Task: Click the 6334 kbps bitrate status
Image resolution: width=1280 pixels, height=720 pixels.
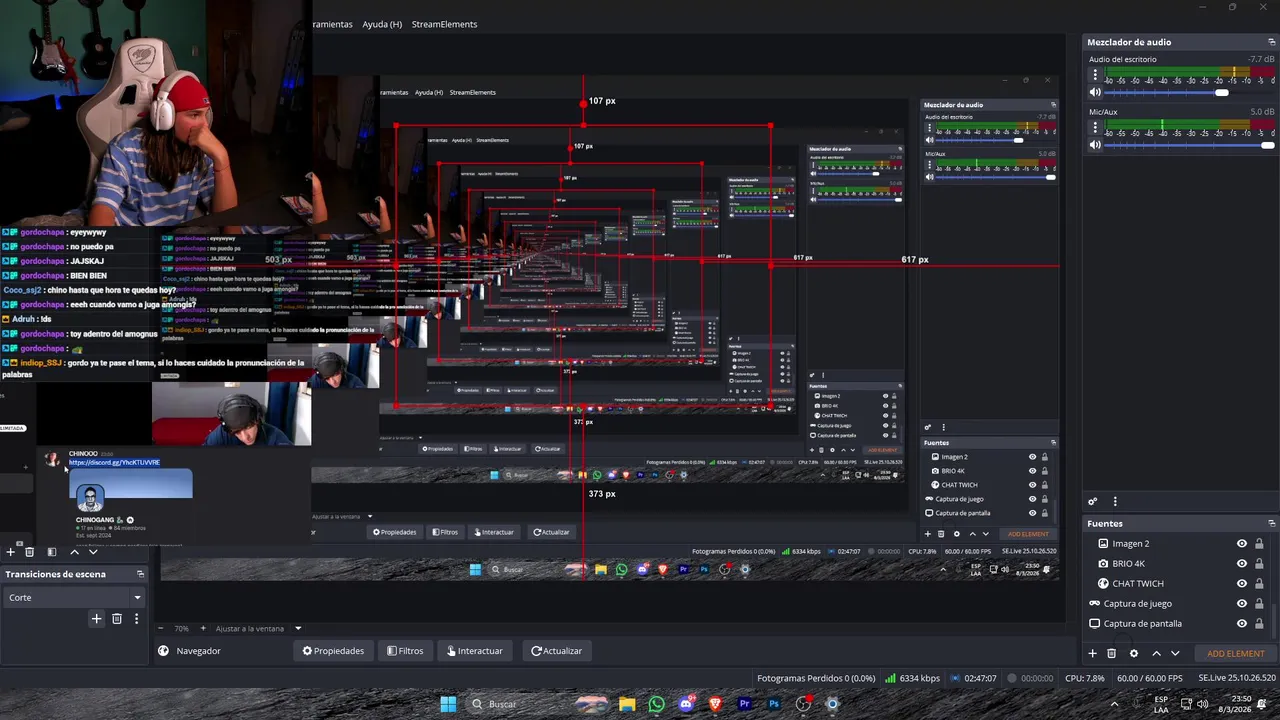Action: click(912, 678)
